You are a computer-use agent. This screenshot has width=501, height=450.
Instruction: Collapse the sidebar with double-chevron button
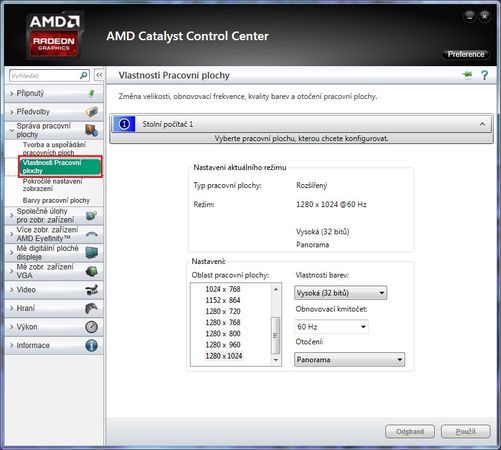[99, 75]
